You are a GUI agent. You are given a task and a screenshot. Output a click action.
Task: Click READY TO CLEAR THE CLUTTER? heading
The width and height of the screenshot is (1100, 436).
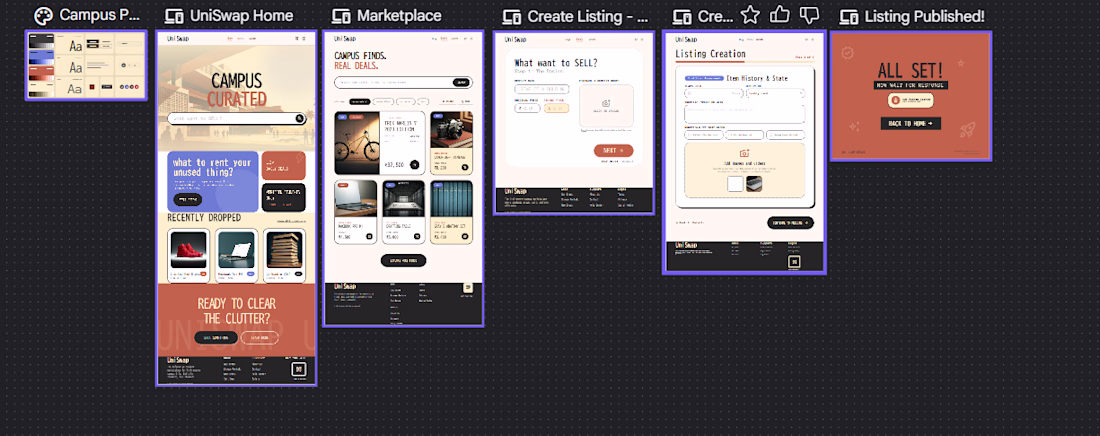click(x=236, y=311)
